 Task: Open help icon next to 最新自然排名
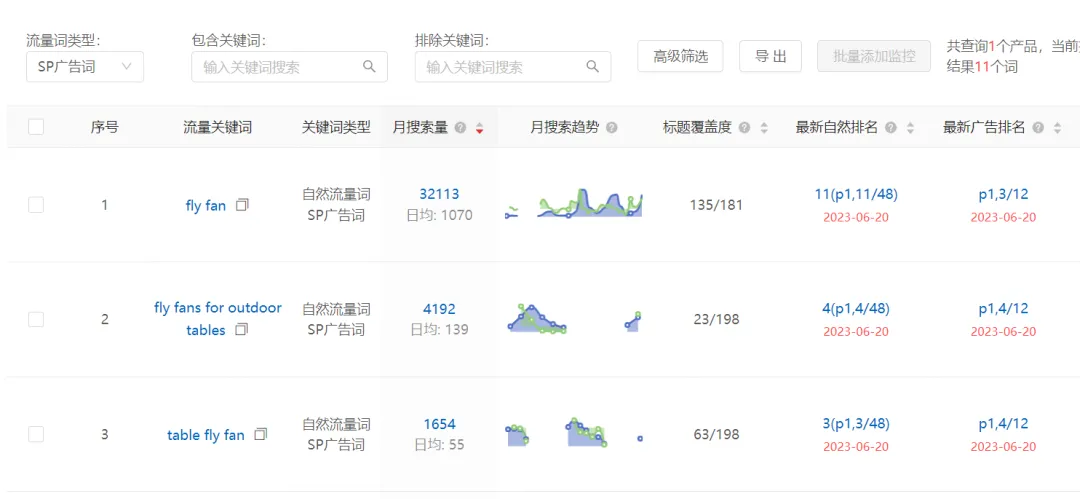coord(891,128)
